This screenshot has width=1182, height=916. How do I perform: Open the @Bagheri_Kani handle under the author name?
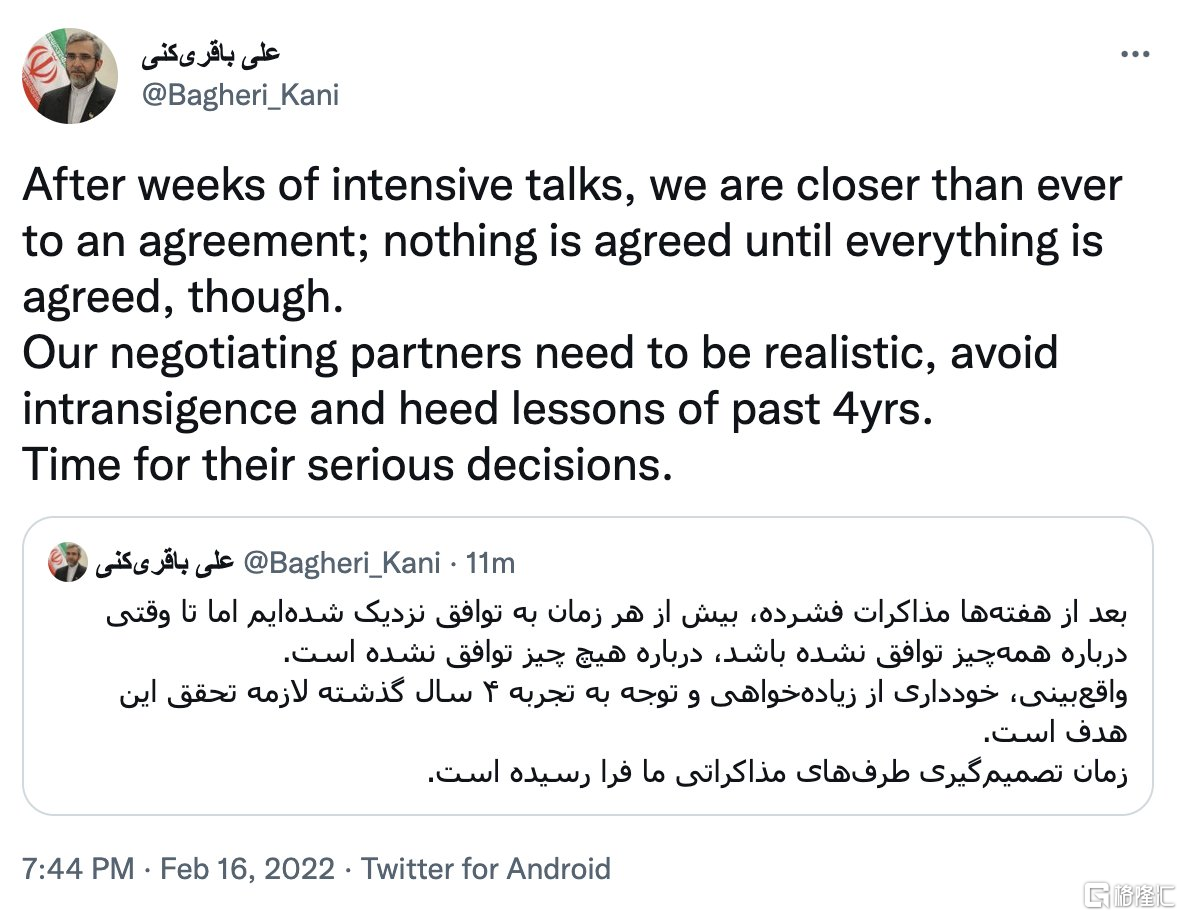[240, 95]
